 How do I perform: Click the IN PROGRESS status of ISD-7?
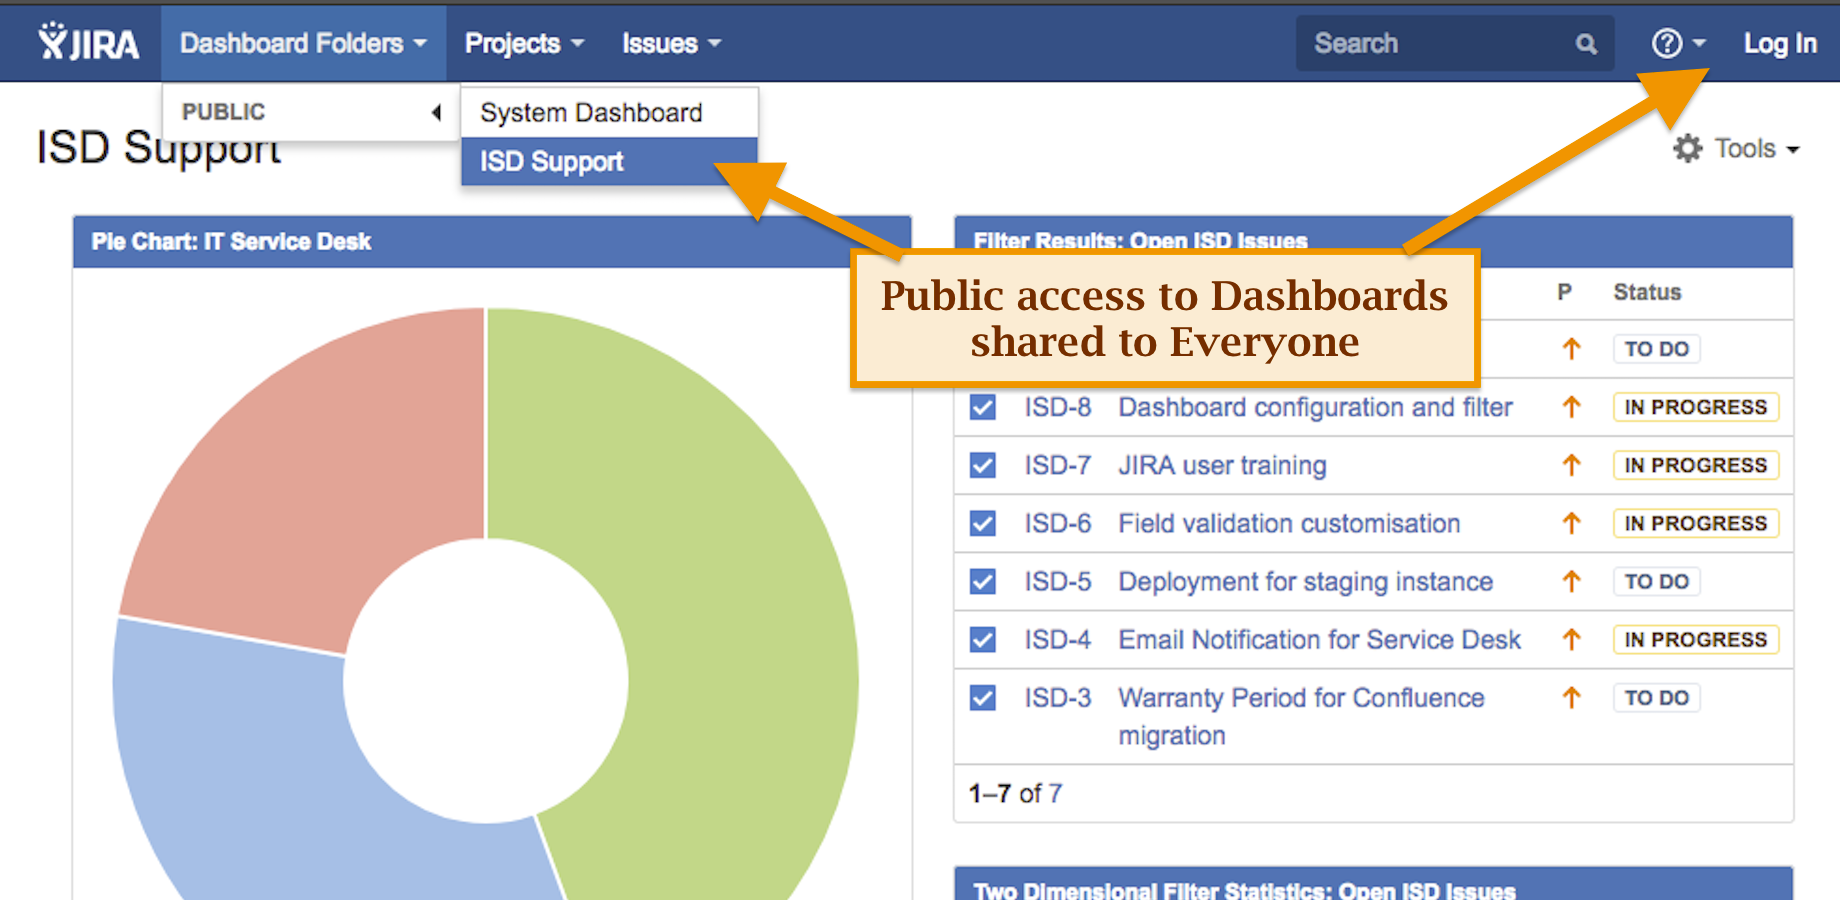pyautogui.click(x=1695, y=465)
